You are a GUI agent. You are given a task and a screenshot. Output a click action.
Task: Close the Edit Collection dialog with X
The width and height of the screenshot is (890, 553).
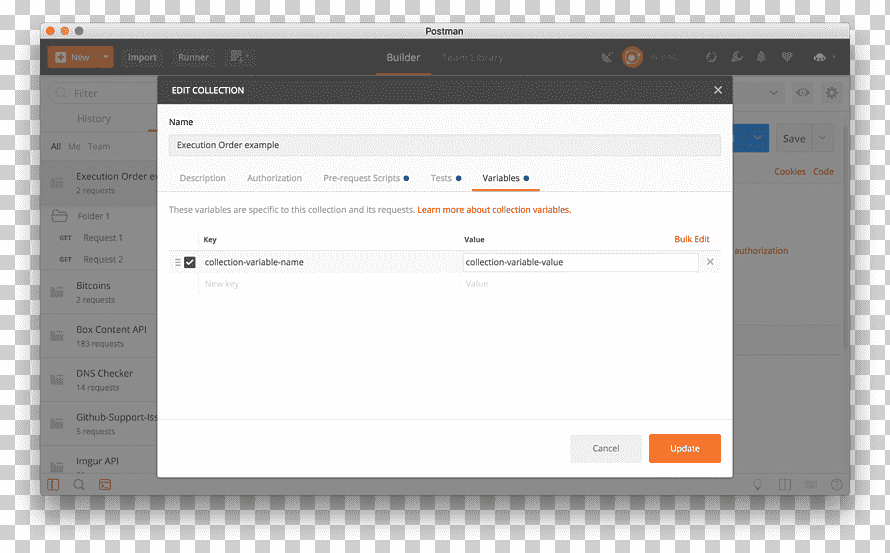tap(718, 90)
